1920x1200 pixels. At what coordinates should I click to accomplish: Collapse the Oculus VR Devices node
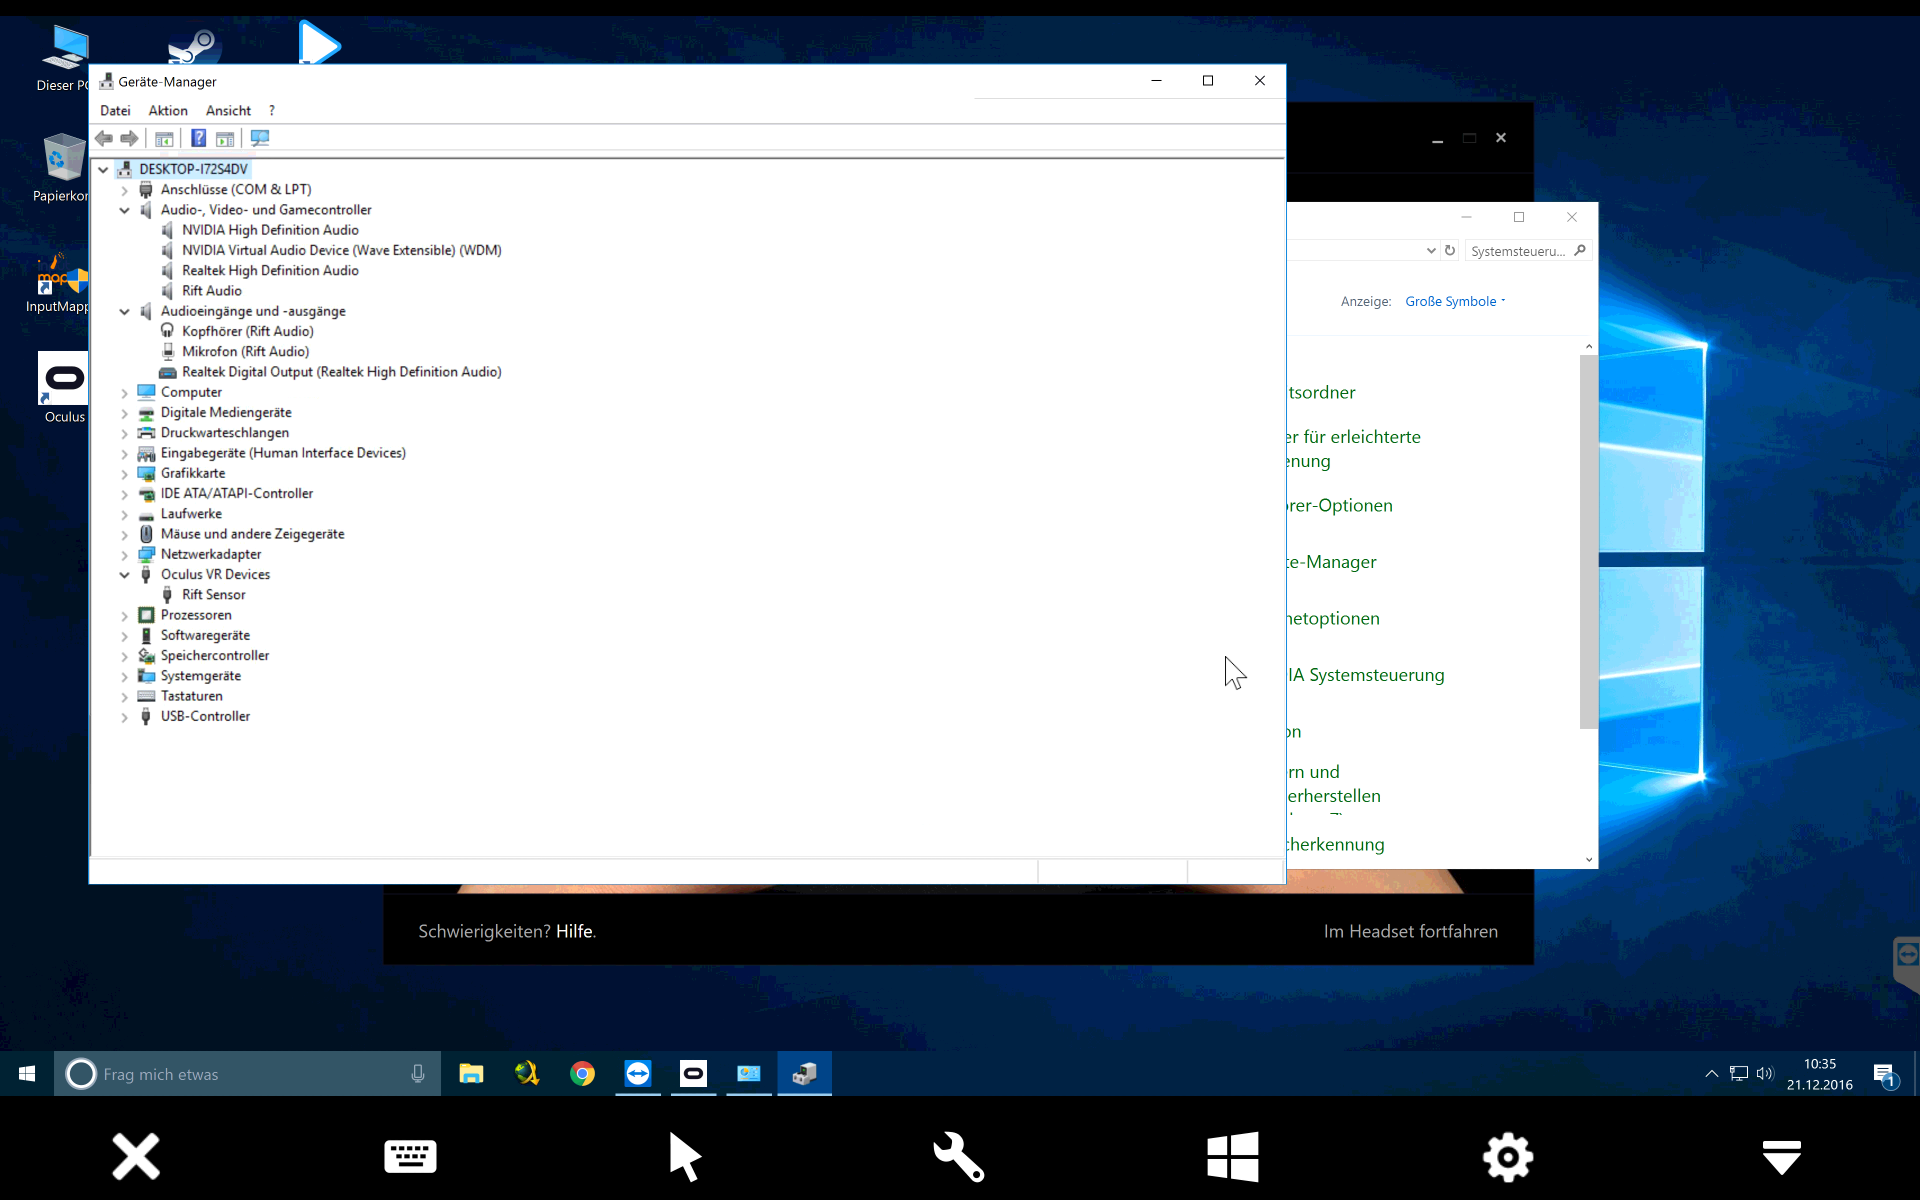[124, 575]
